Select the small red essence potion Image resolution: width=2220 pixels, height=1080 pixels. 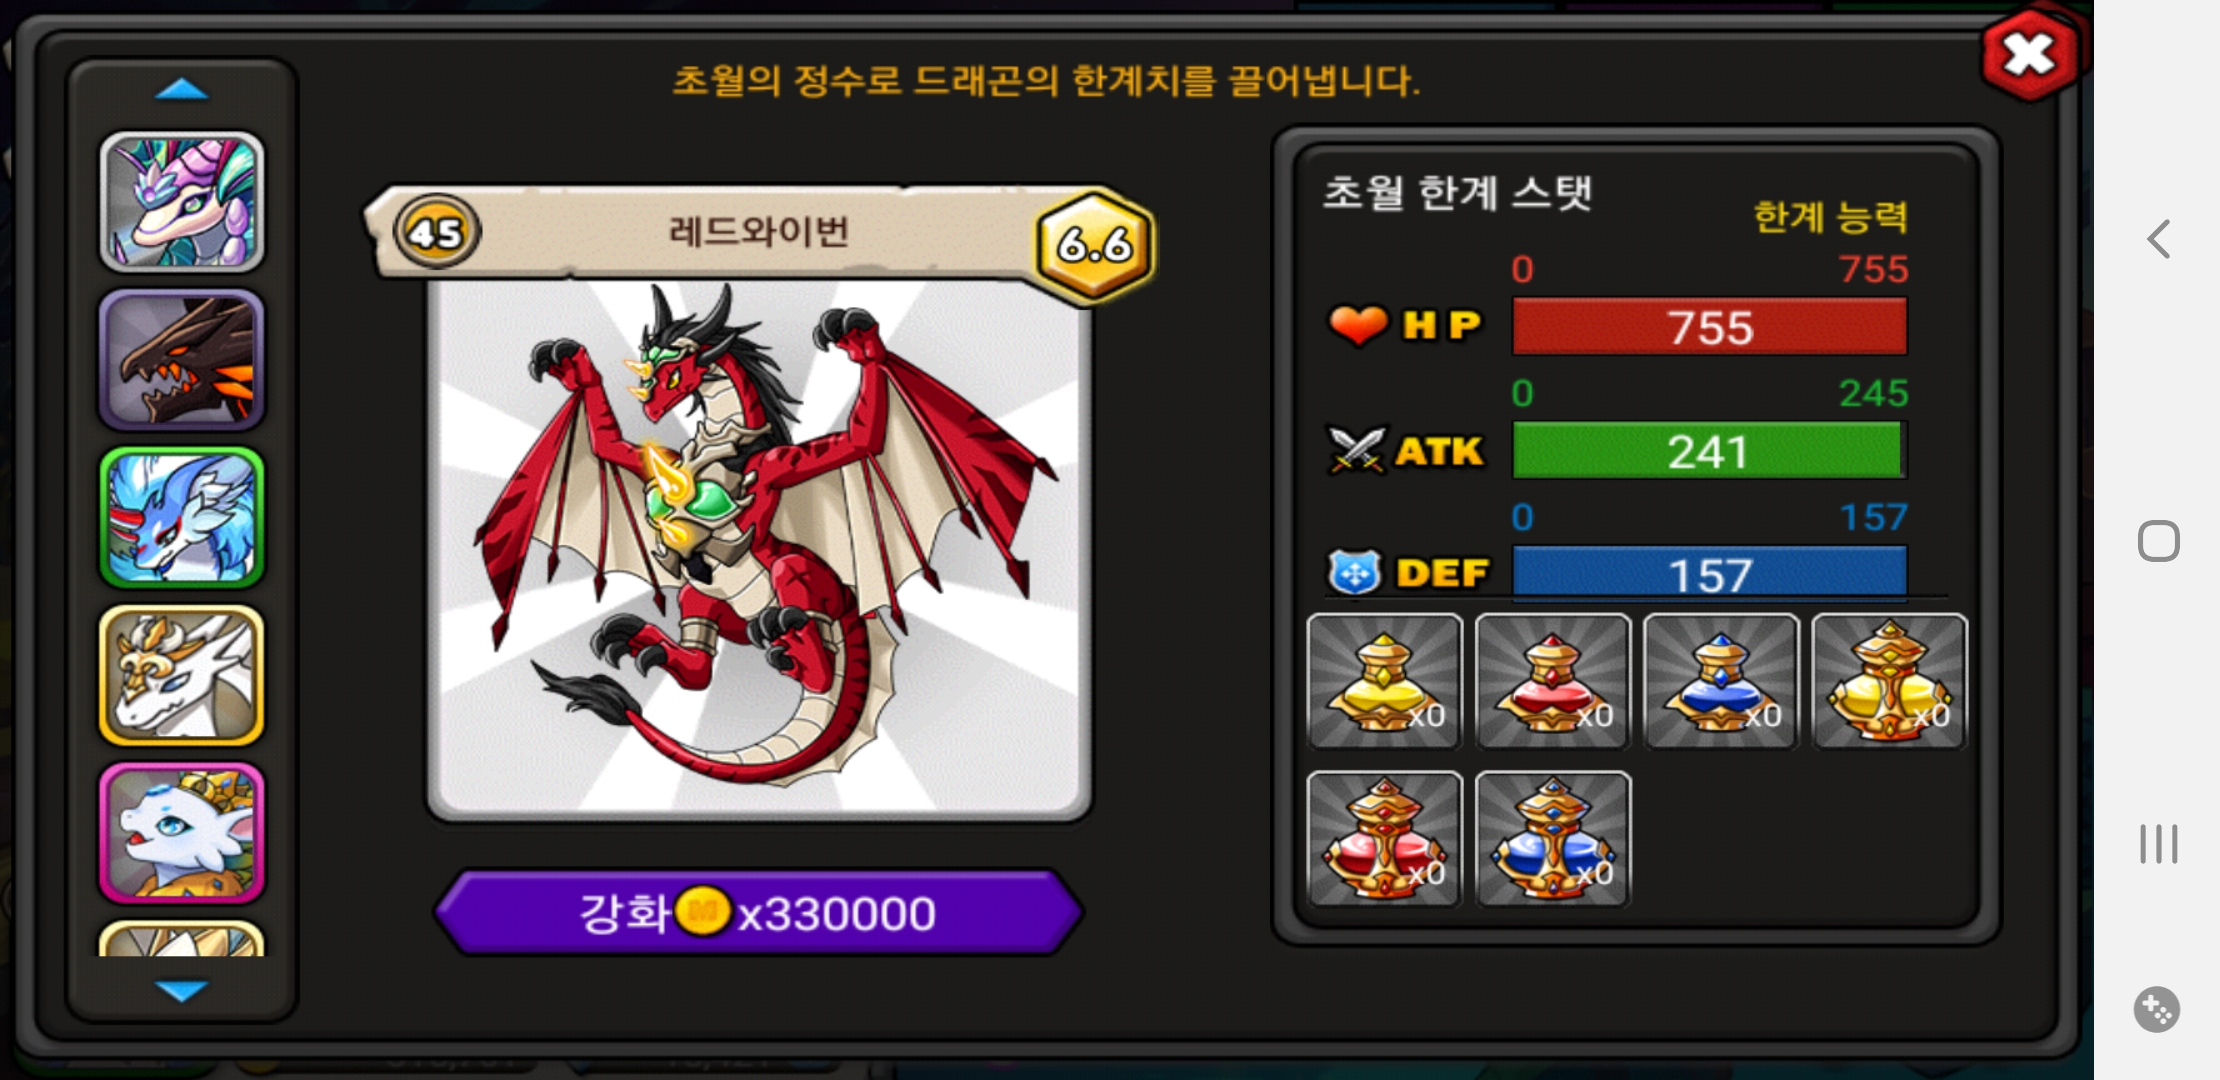pyautogui.click(x=1553, y=681)
